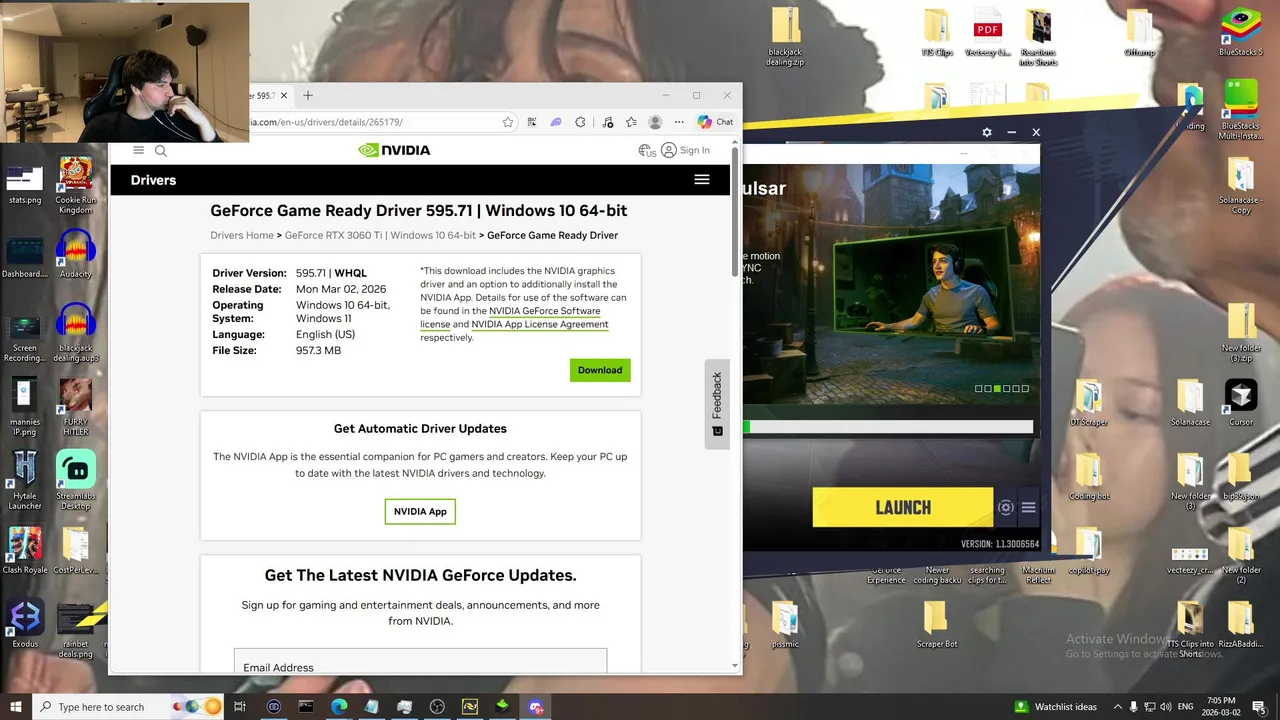Click the launcher title bar gear icon
This screenshot has height=720, width=1280.
[x=987, y=132]
